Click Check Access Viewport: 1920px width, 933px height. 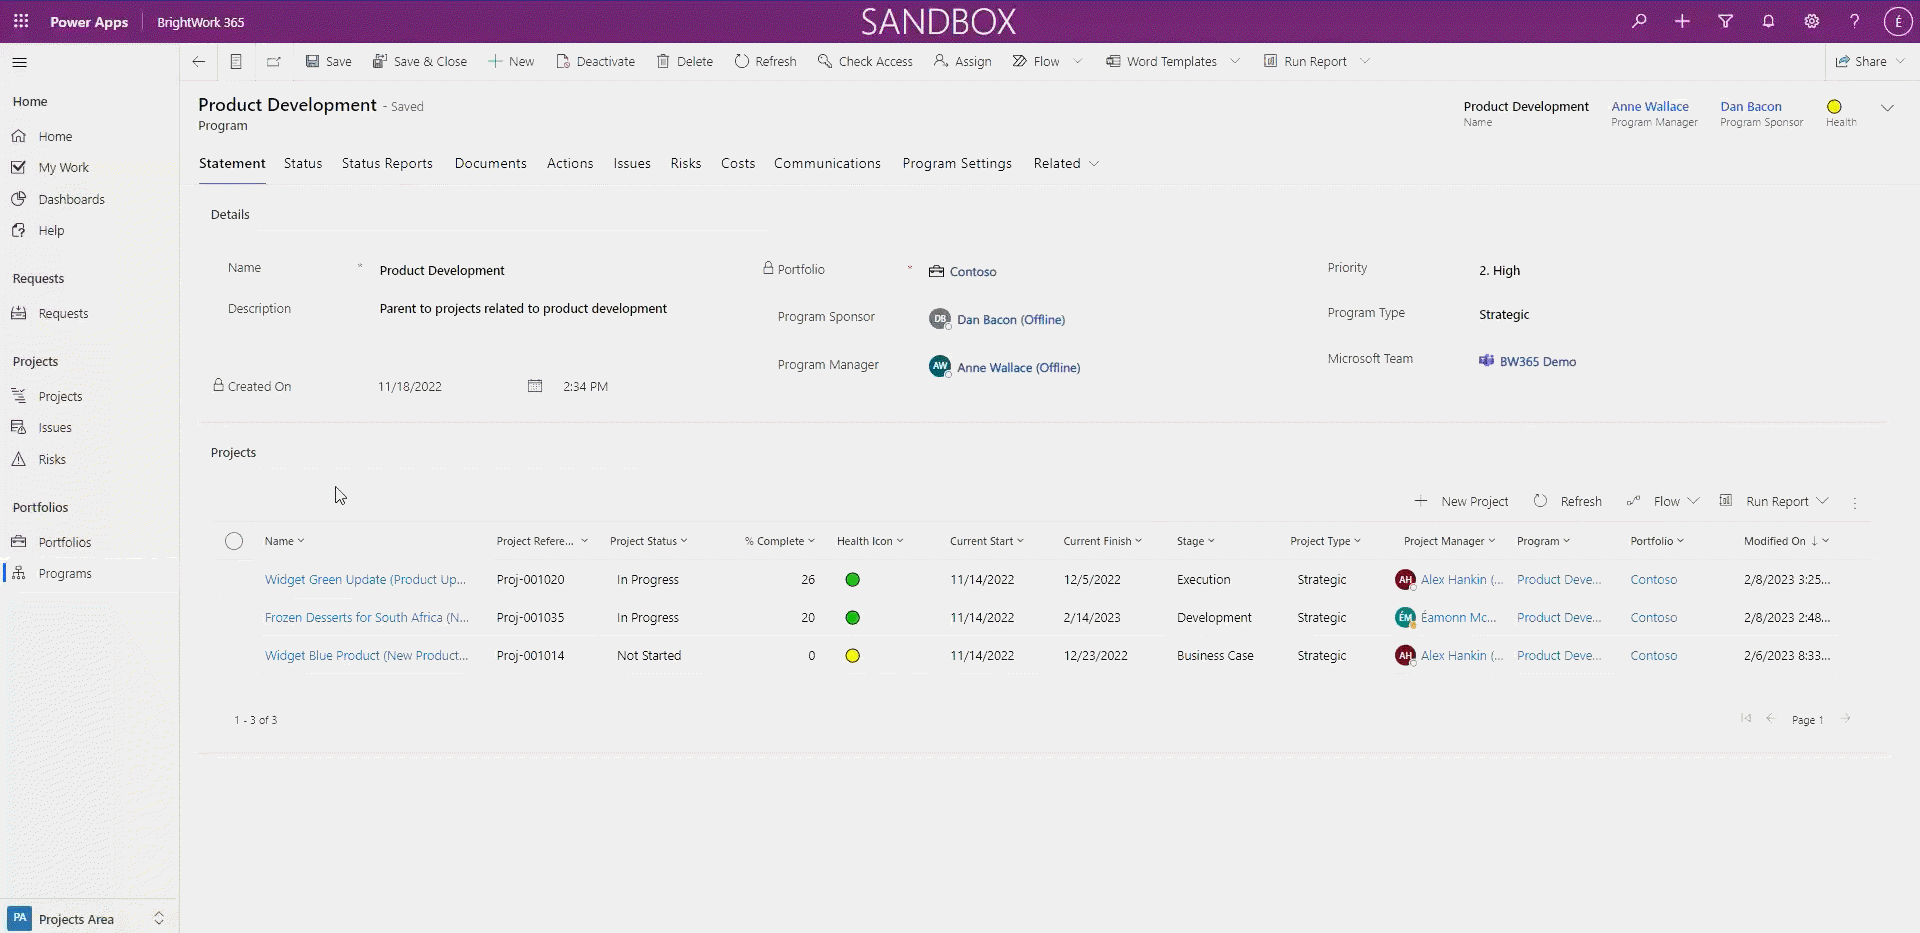coord(865,61)
